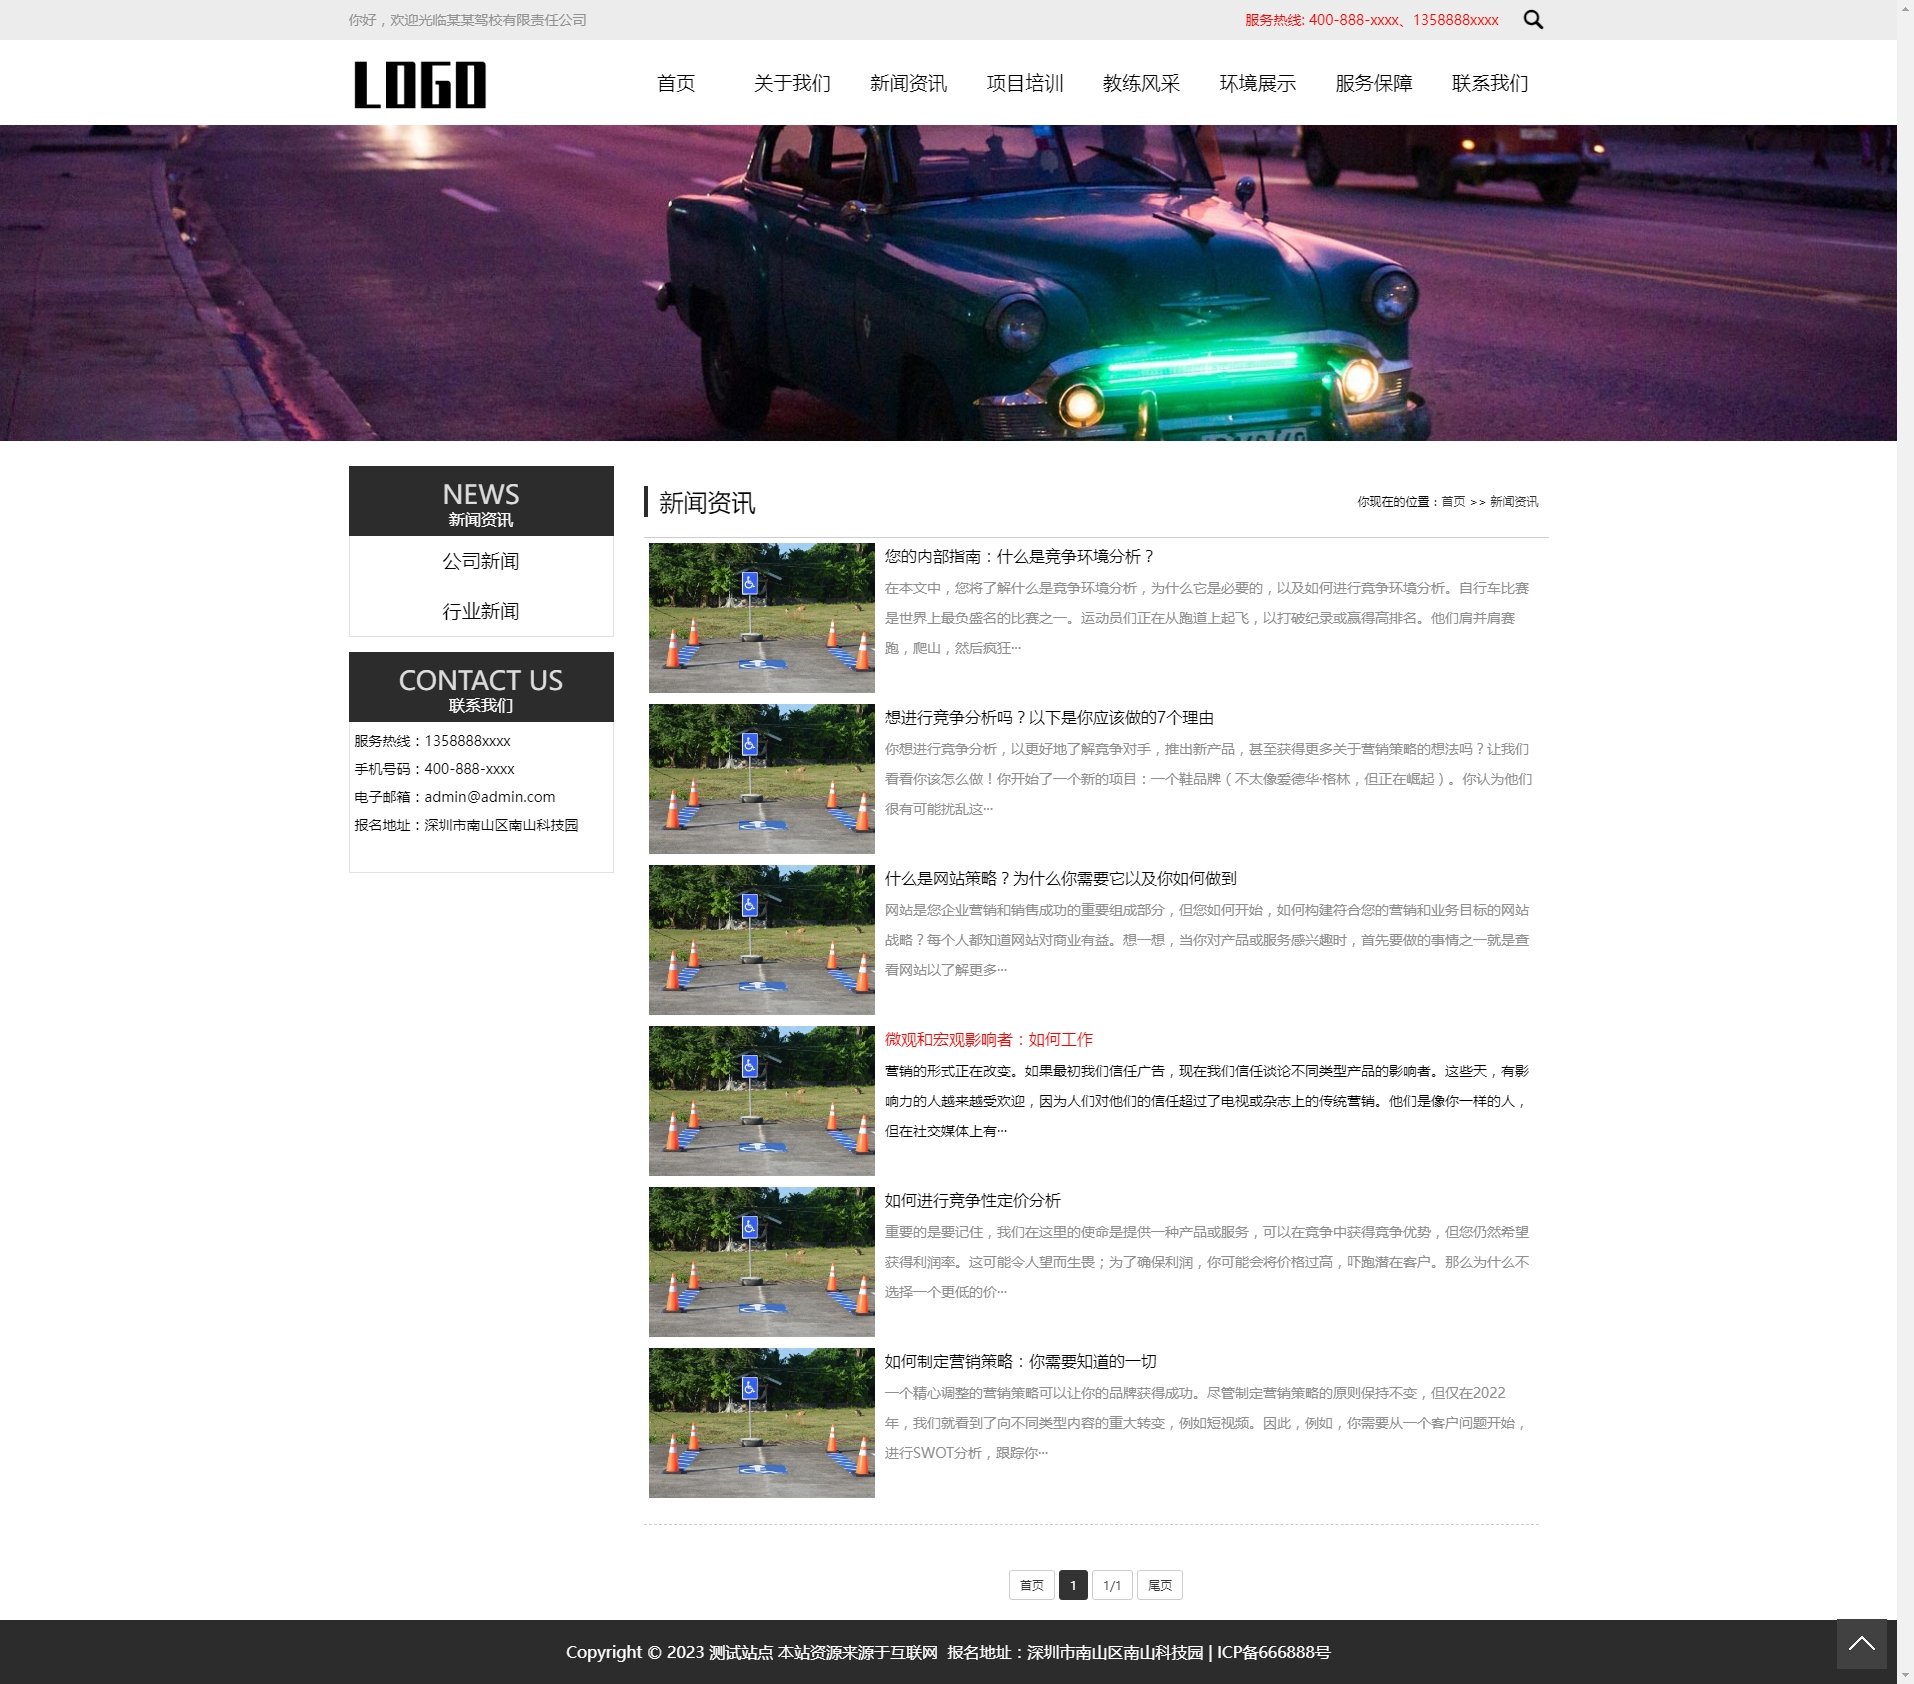Go to 项目培训 in the navigation bar
The image size is (1914, 1684).
(1025, 83)
